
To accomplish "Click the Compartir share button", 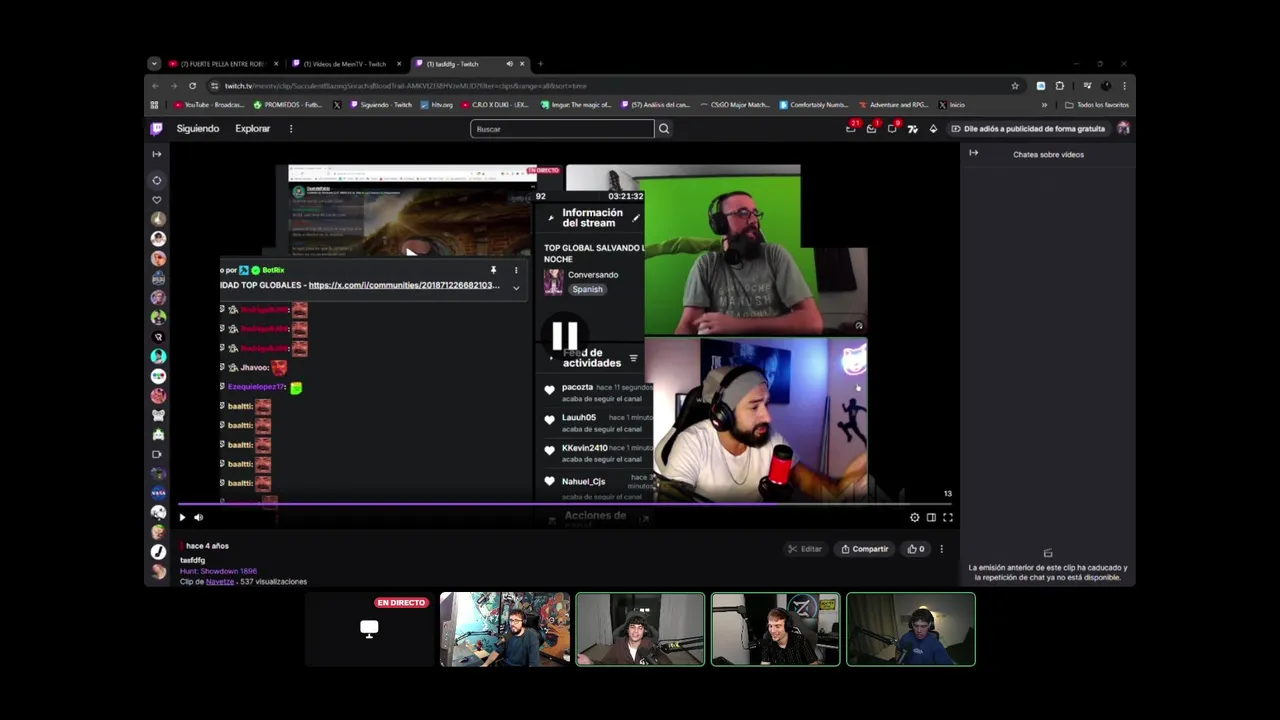I will coord(865,548).
